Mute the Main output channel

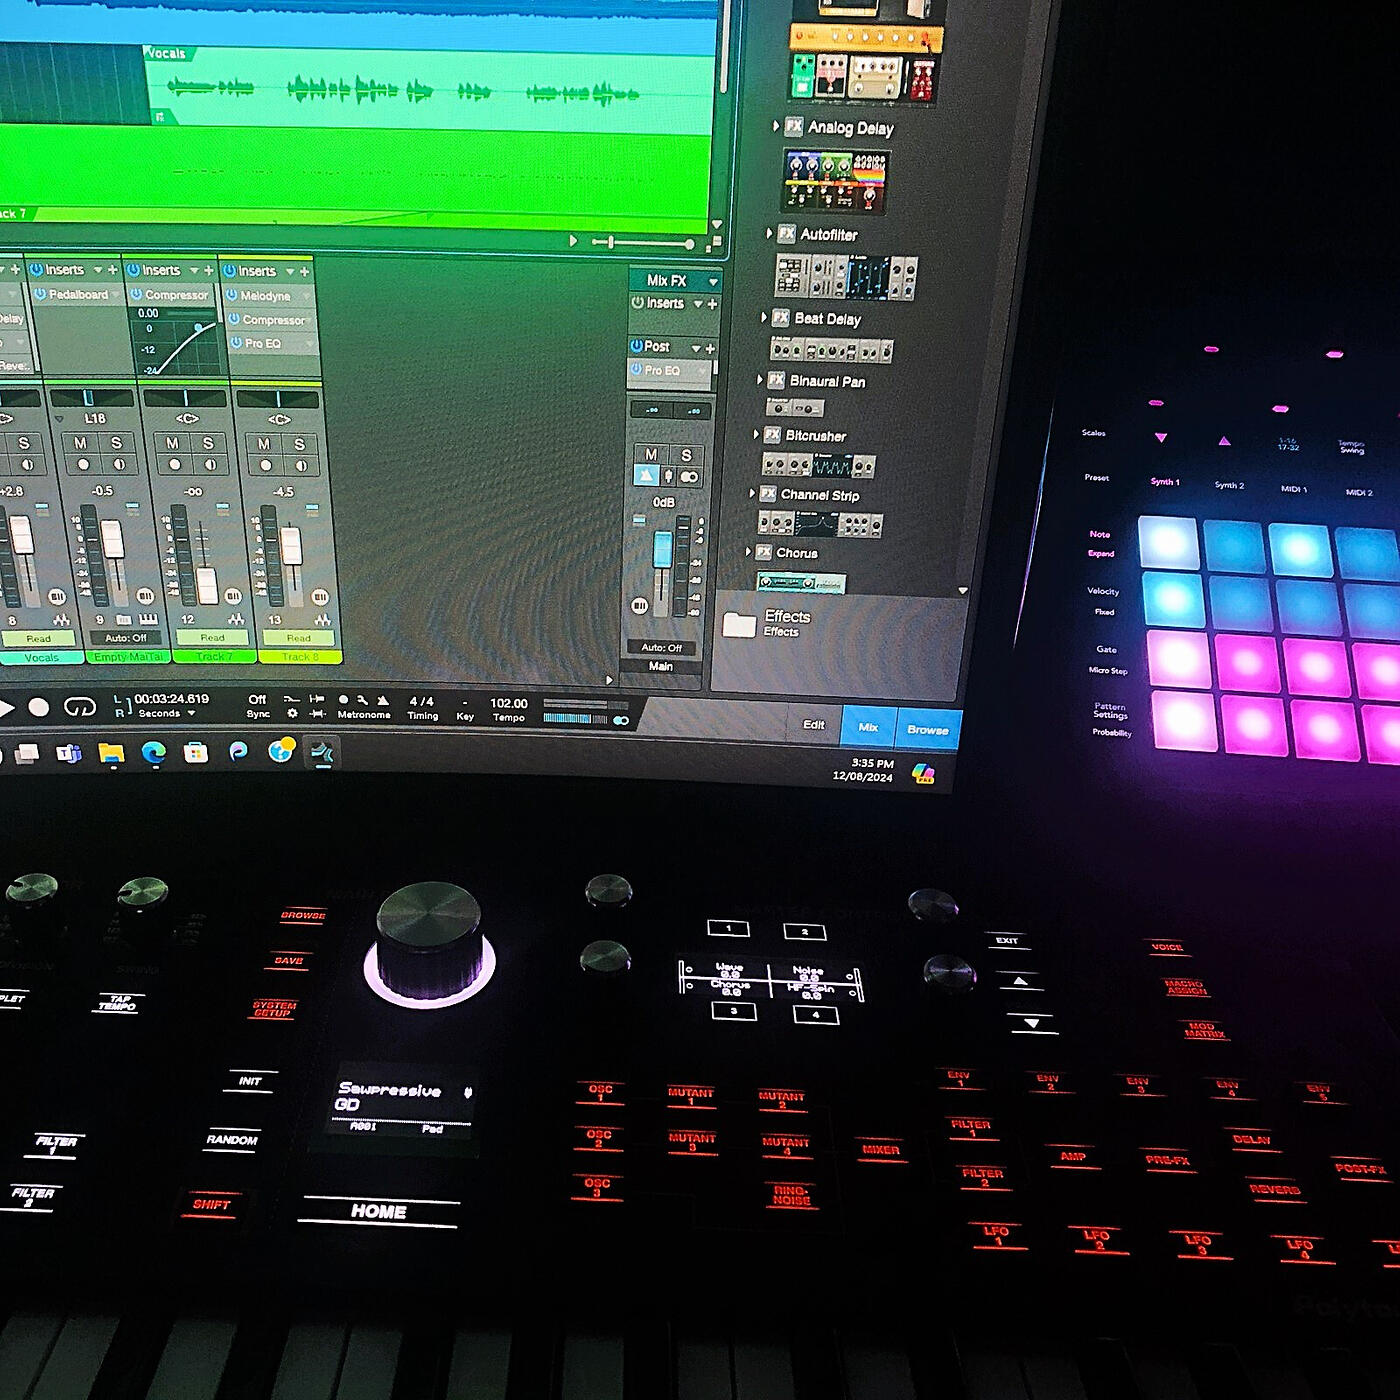(x=651, y=455)
